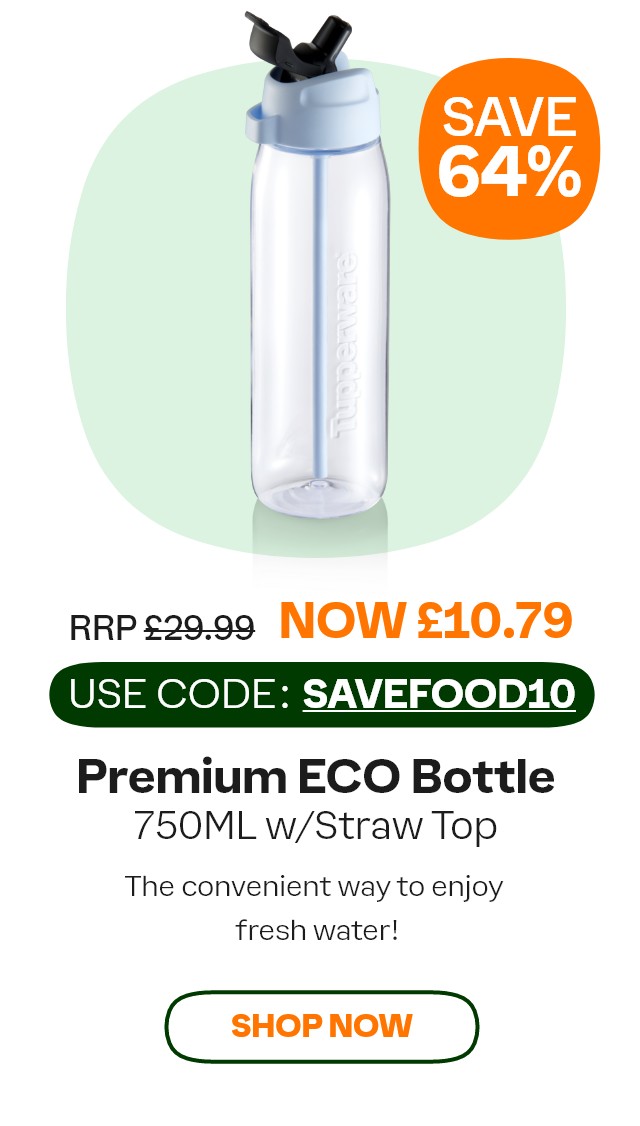Viewport: 640px width, 1126px height.
Task: Click the SHOP NOW button
Action: (x=321, y=1026)
